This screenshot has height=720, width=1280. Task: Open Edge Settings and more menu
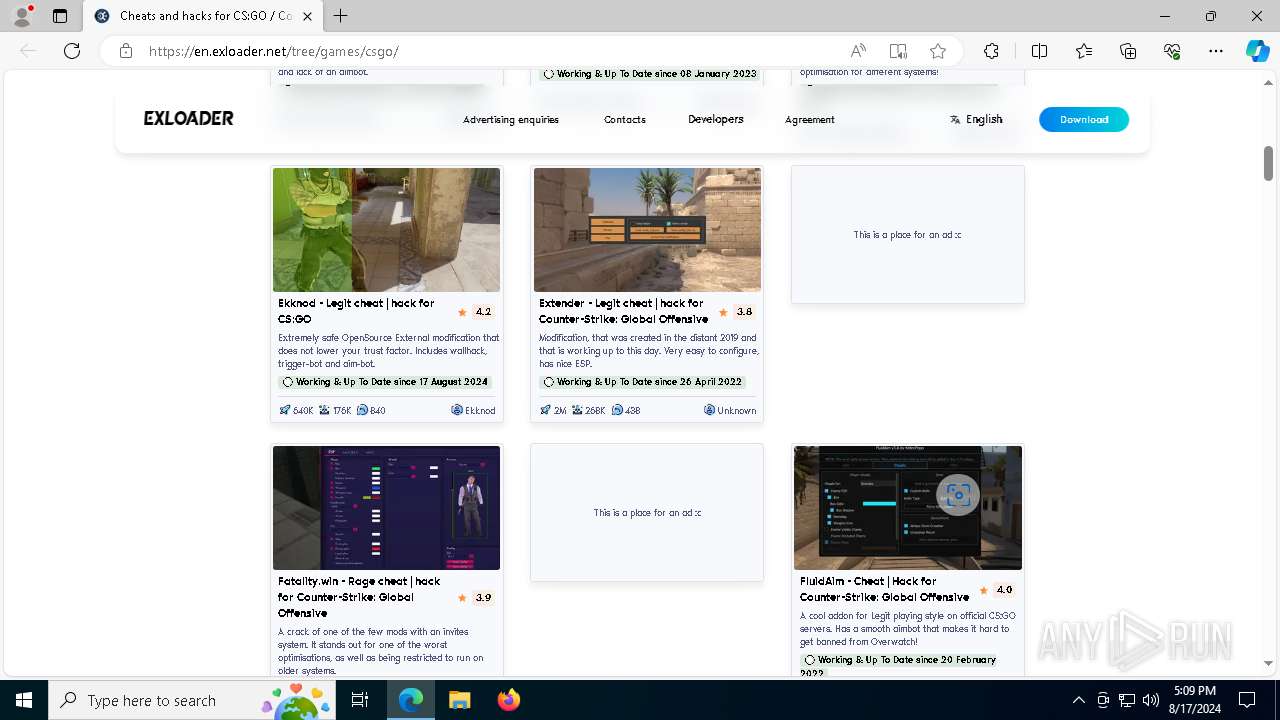tap(1216, 51)
